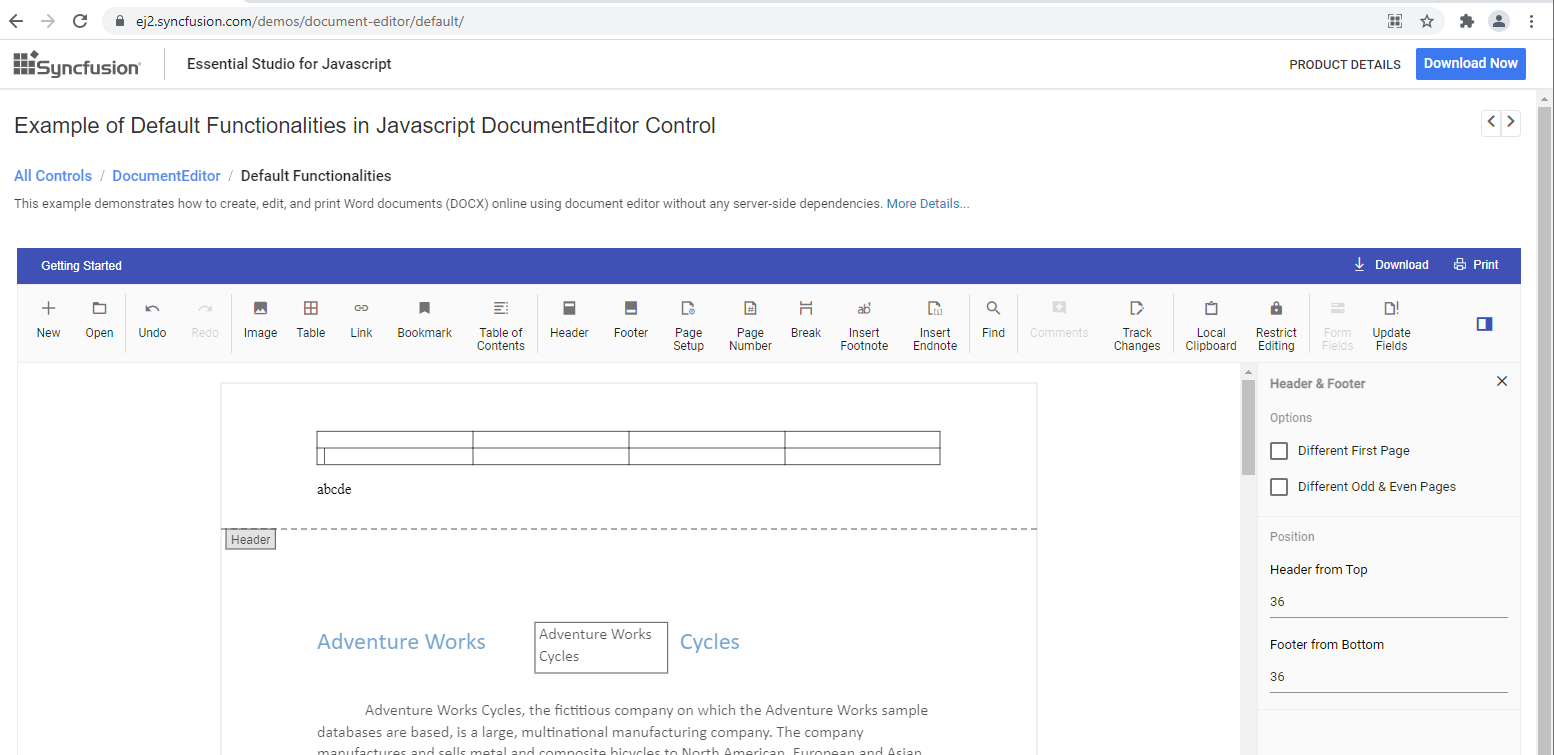Click the Header from Top field
The width and height of the screenshot is (1554, 755).
point(1387,602)
